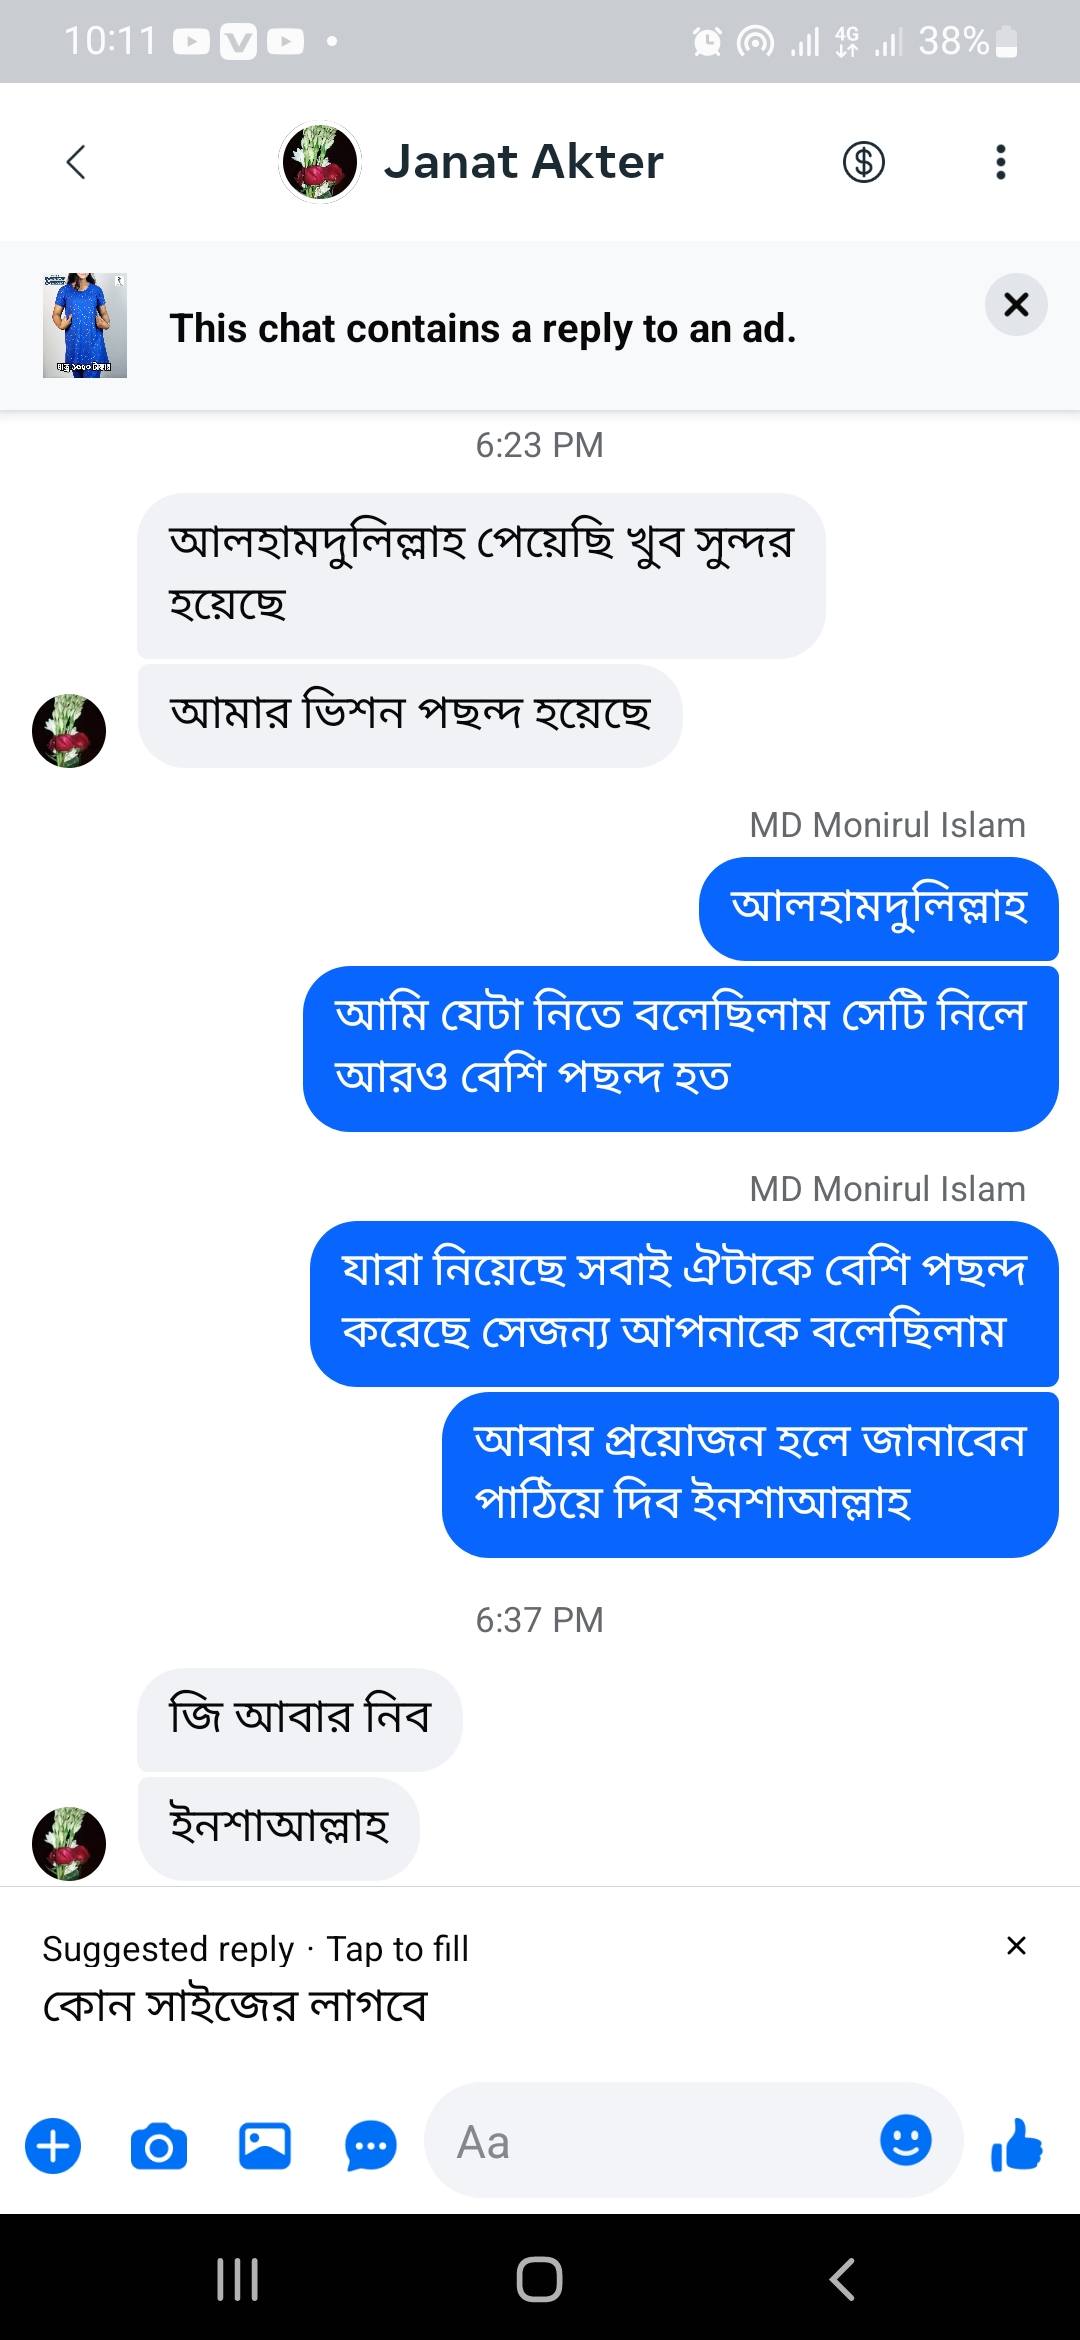Open the plus more actions button
Screen dimensions: 1080x2340
pyautogui.click(x=53, y=2146)
